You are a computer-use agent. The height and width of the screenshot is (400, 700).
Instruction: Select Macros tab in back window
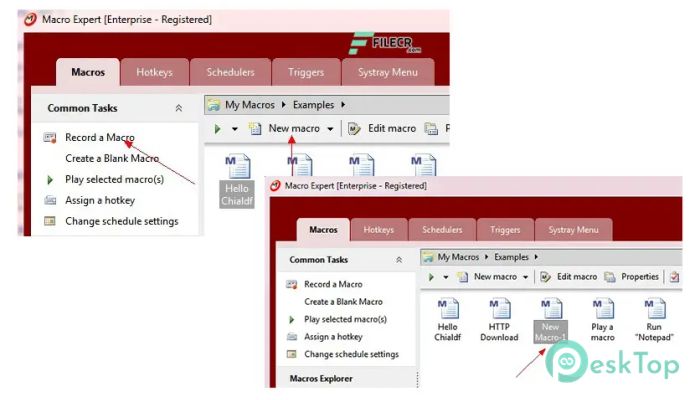click(88, 72)
